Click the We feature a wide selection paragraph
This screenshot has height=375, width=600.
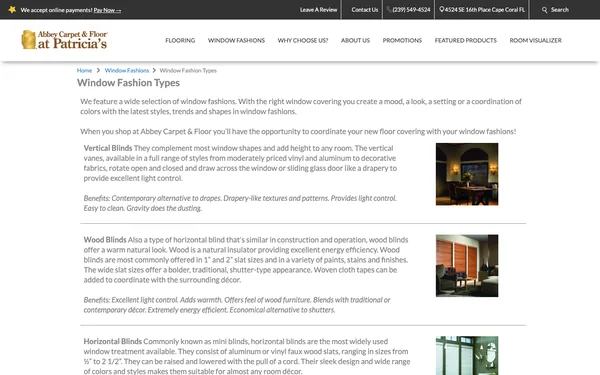tap(301, 106)
